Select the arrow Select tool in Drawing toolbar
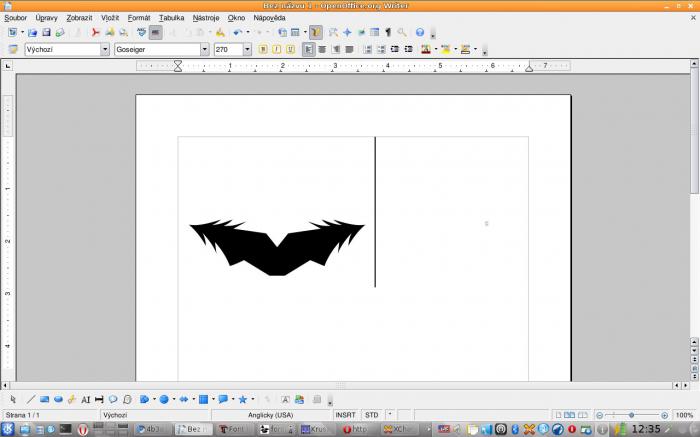The height and width of the screenshot is (437, 700). 13,400
